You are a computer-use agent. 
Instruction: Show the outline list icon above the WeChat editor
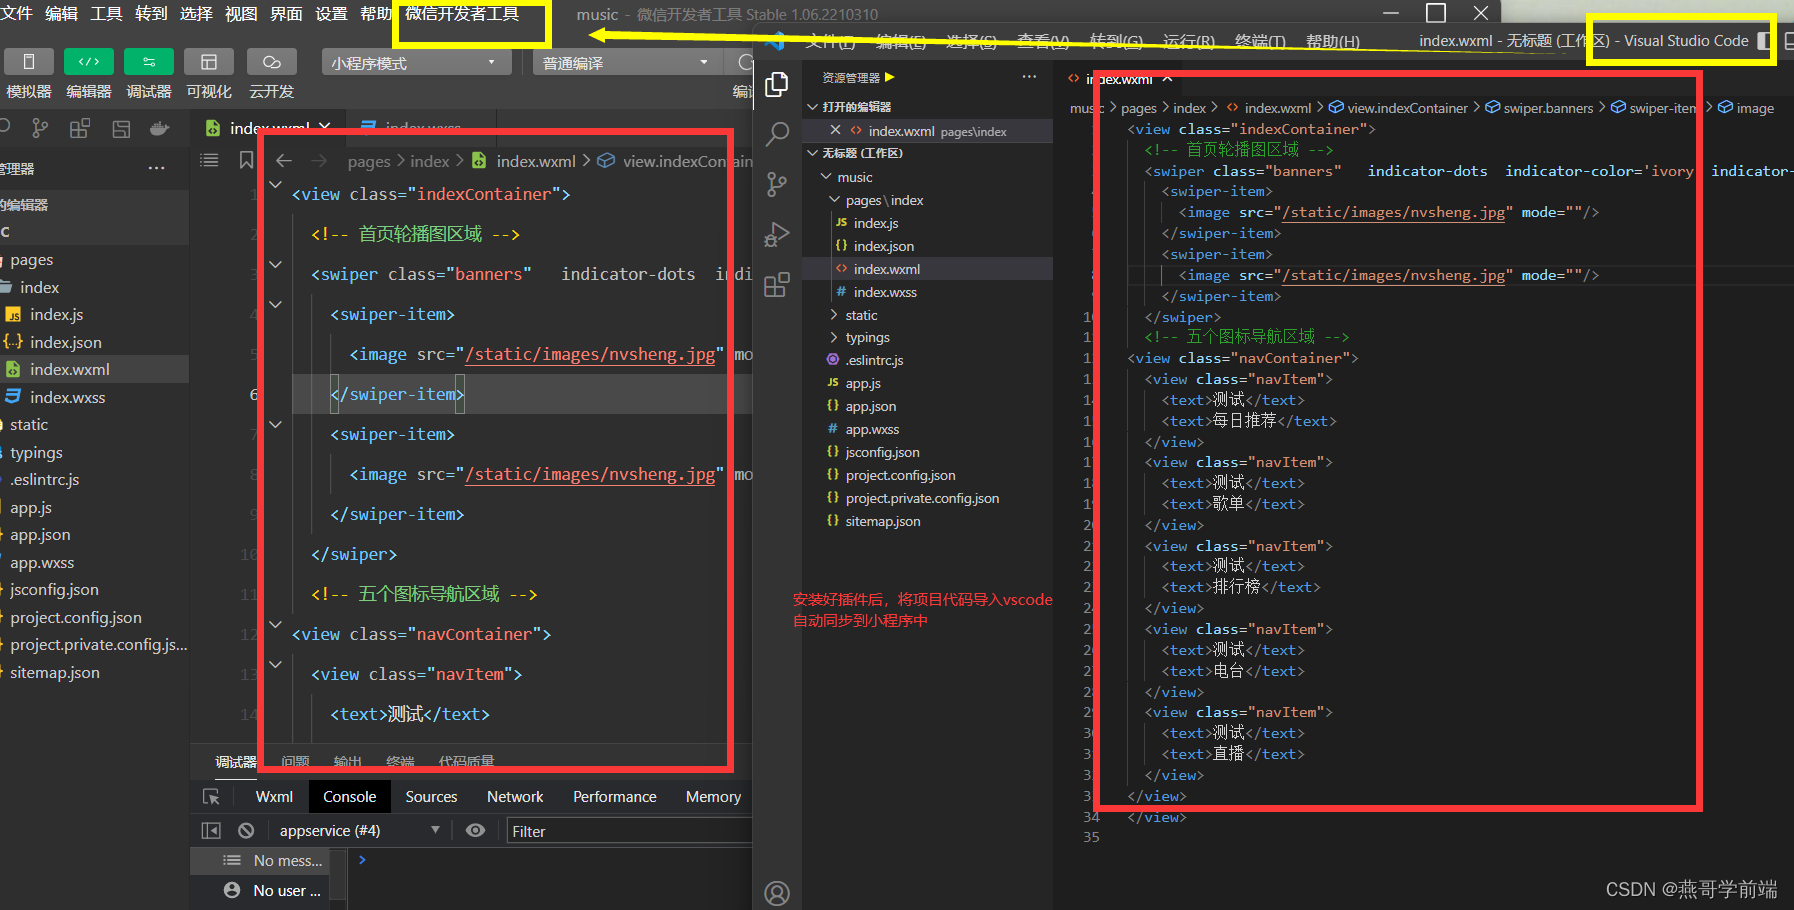209,160
